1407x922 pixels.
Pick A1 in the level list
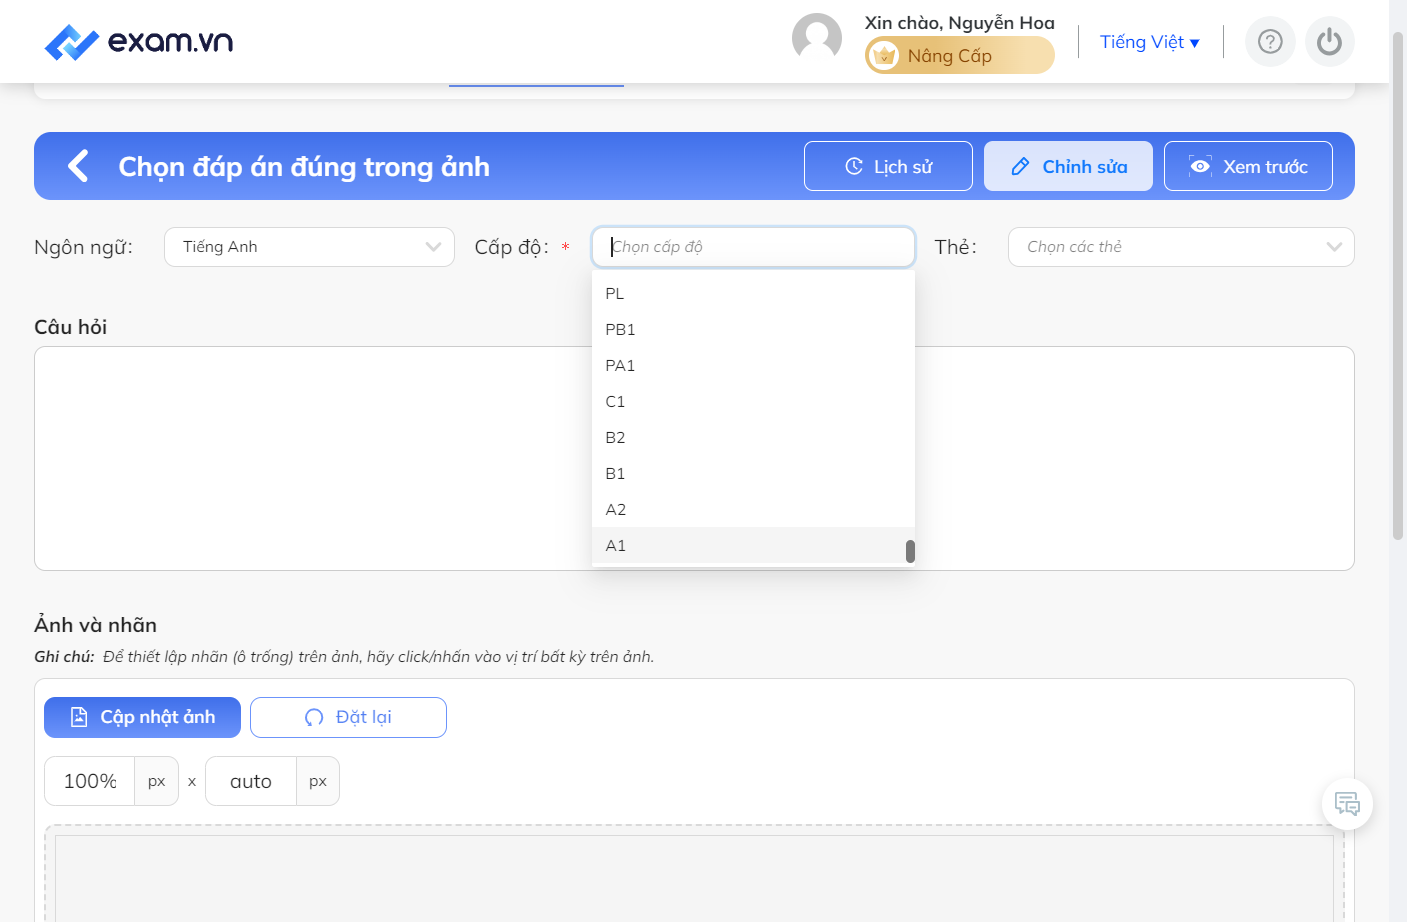click(753, 545)
